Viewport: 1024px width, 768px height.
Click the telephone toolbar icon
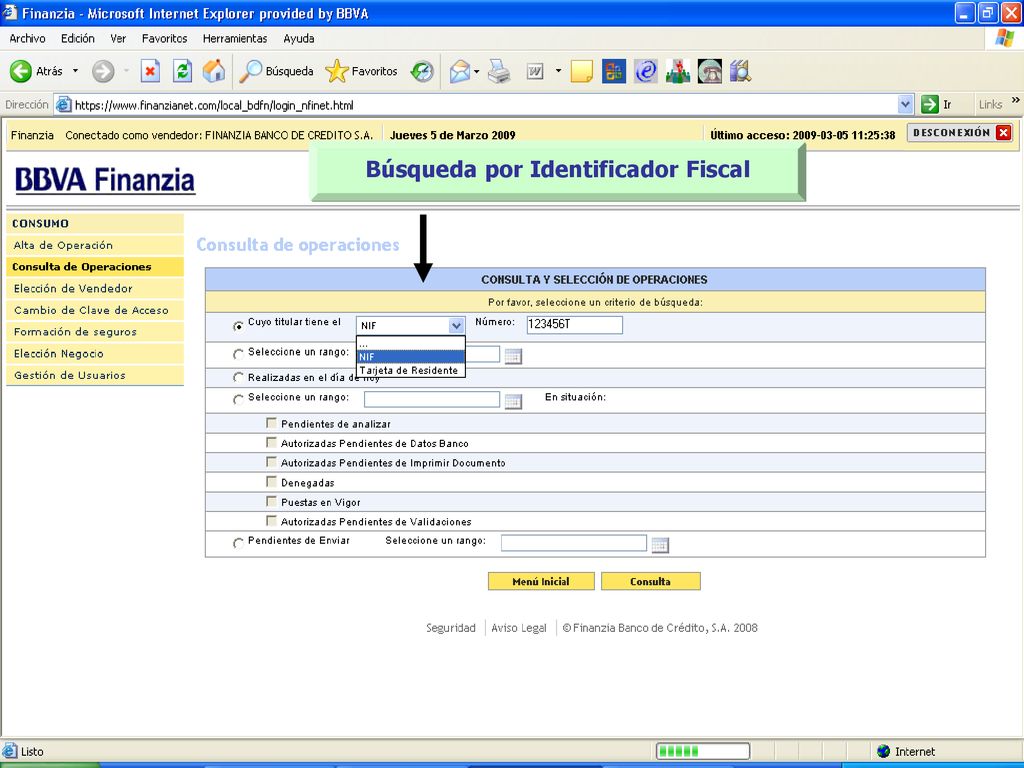[x=710, y=71]
